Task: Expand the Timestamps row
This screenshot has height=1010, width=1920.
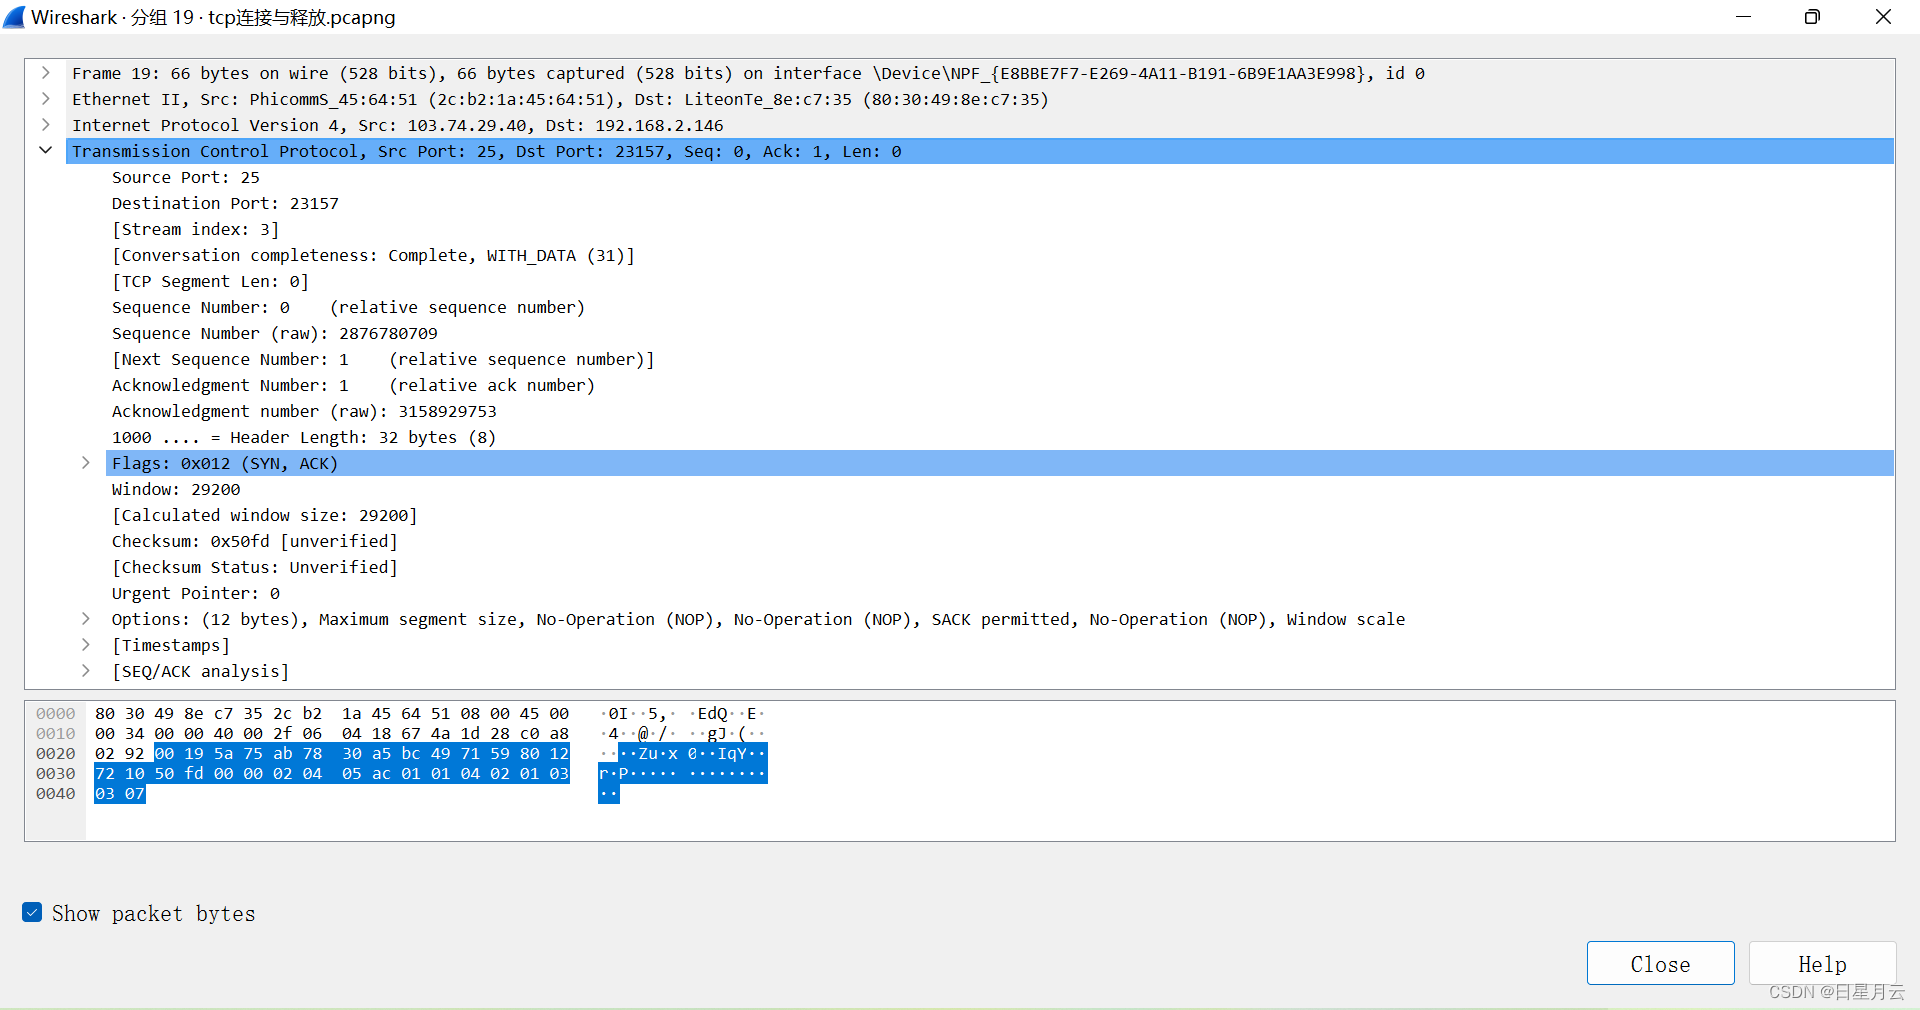Action: tap(86, 645)
